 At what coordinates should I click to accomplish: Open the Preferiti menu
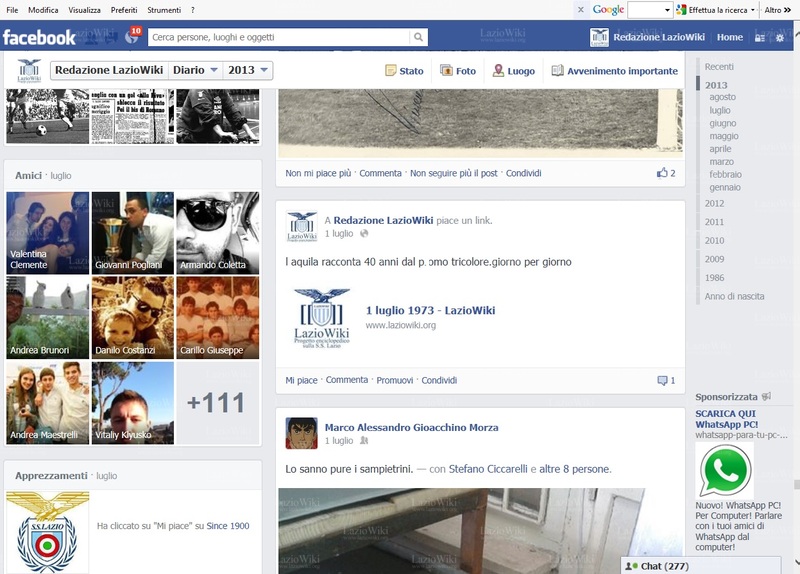(x=124, y=10)
